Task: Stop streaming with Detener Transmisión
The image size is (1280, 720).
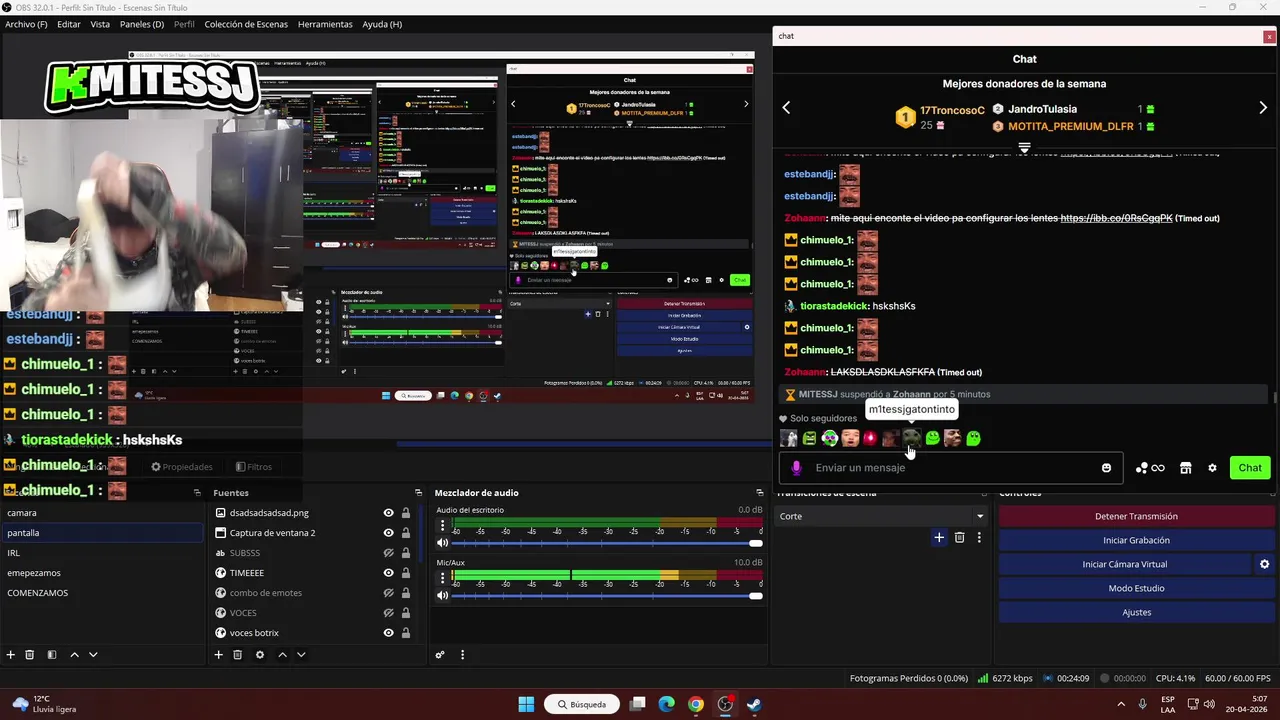Action: (x=1136, y=516)
